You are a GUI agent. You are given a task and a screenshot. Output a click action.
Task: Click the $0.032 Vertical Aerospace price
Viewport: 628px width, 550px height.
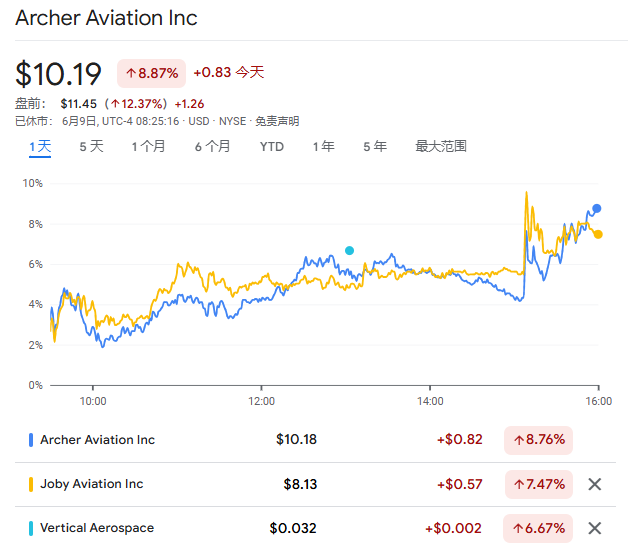pyautogui.click(x=293, y=528)
